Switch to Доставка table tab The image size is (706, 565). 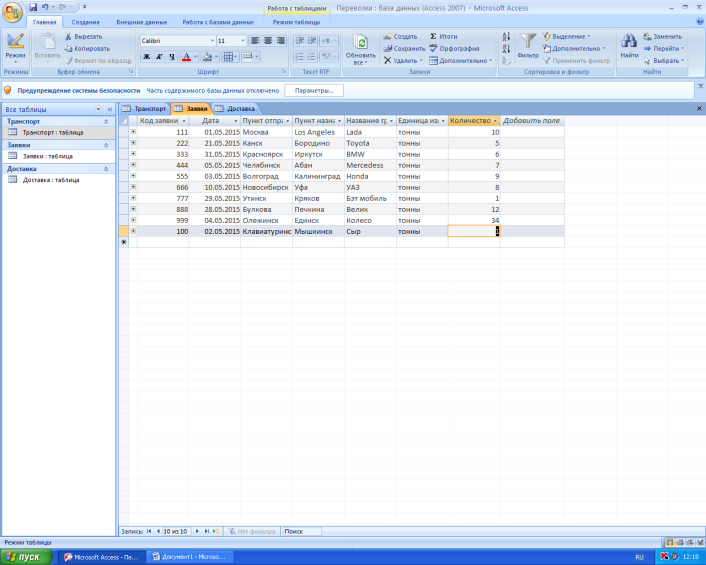(x=235, y=108)
